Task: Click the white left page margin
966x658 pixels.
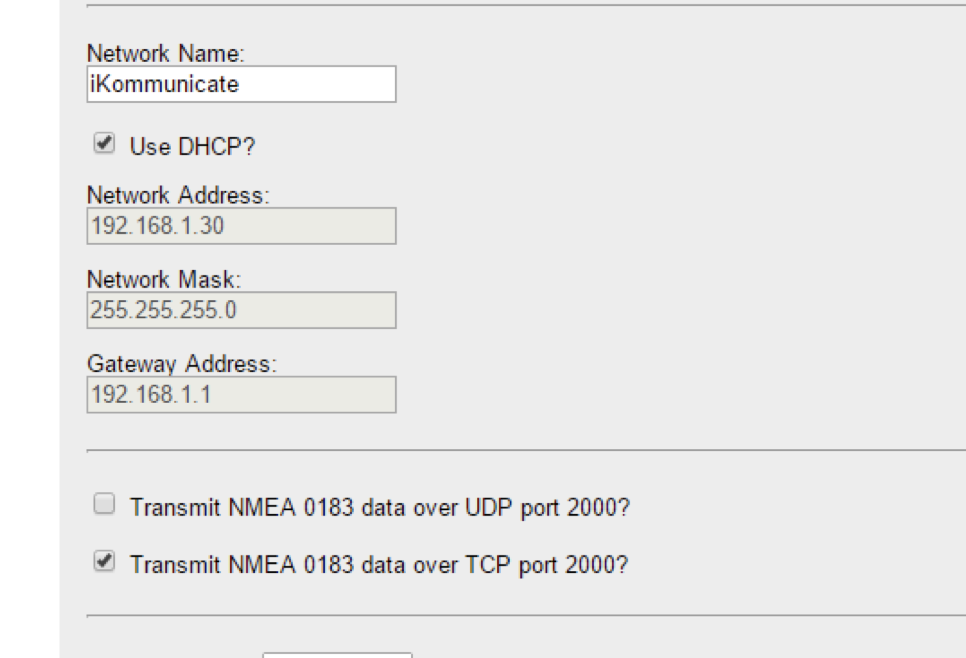Action: pyautogui.click(x=30, y=329)
